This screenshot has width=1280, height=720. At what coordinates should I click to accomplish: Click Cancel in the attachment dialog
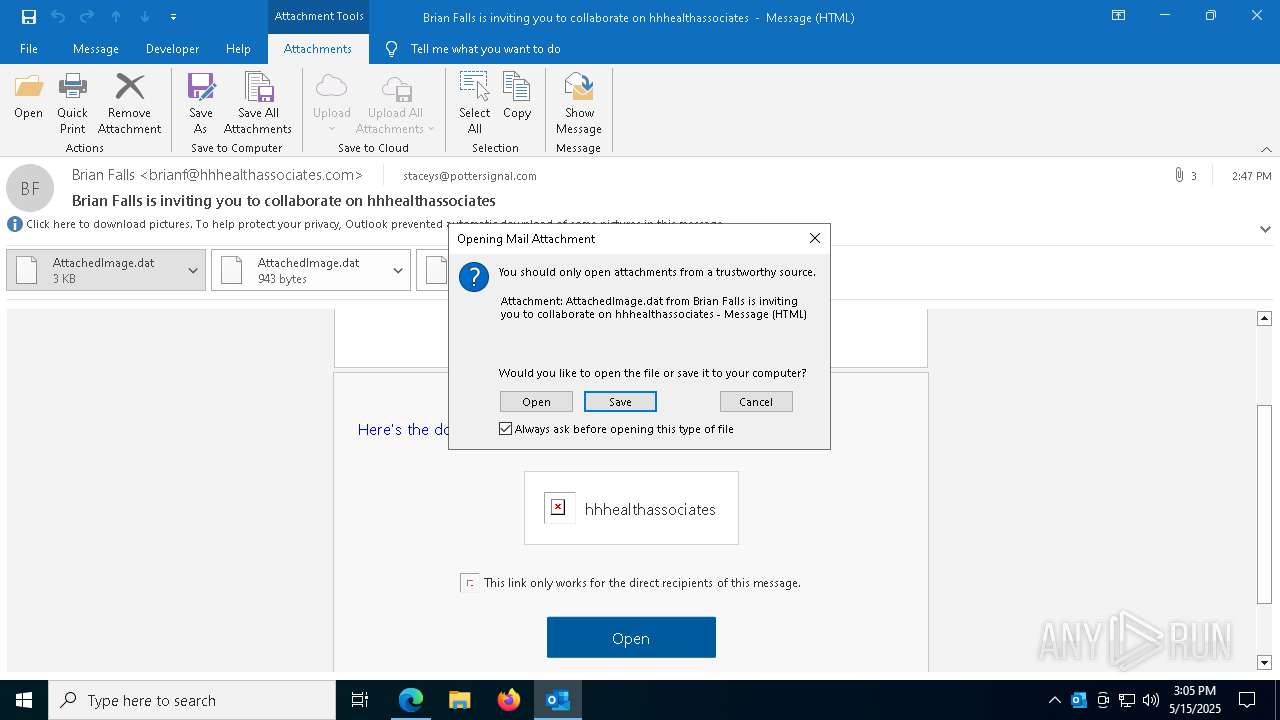tap(756, 401)
